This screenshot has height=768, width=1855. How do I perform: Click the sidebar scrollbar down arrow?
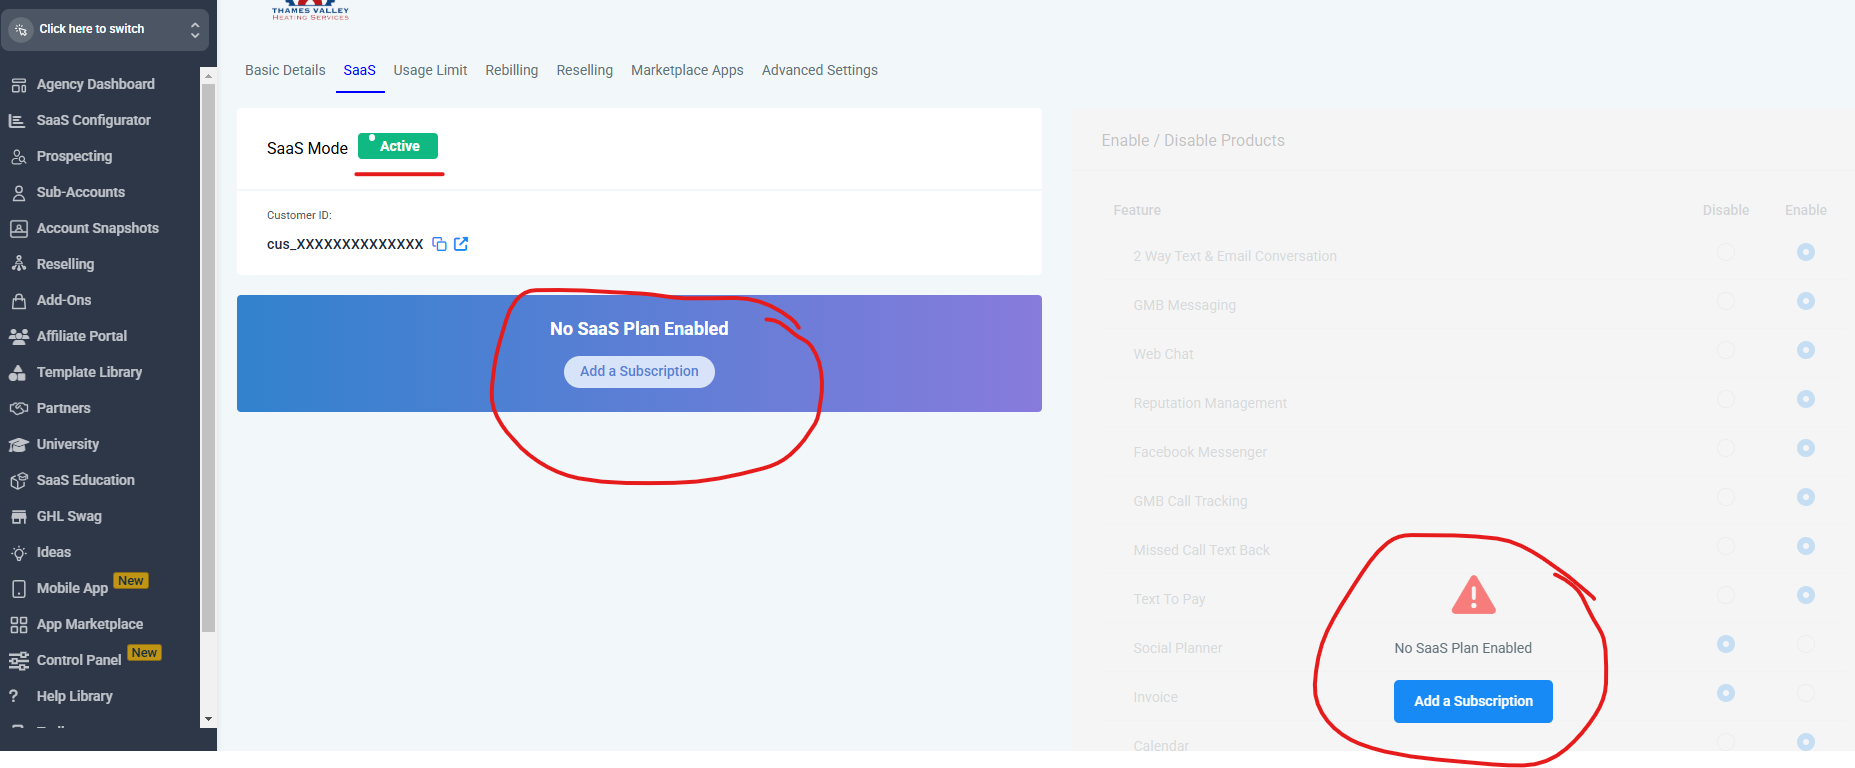click(x=208, y=719)
